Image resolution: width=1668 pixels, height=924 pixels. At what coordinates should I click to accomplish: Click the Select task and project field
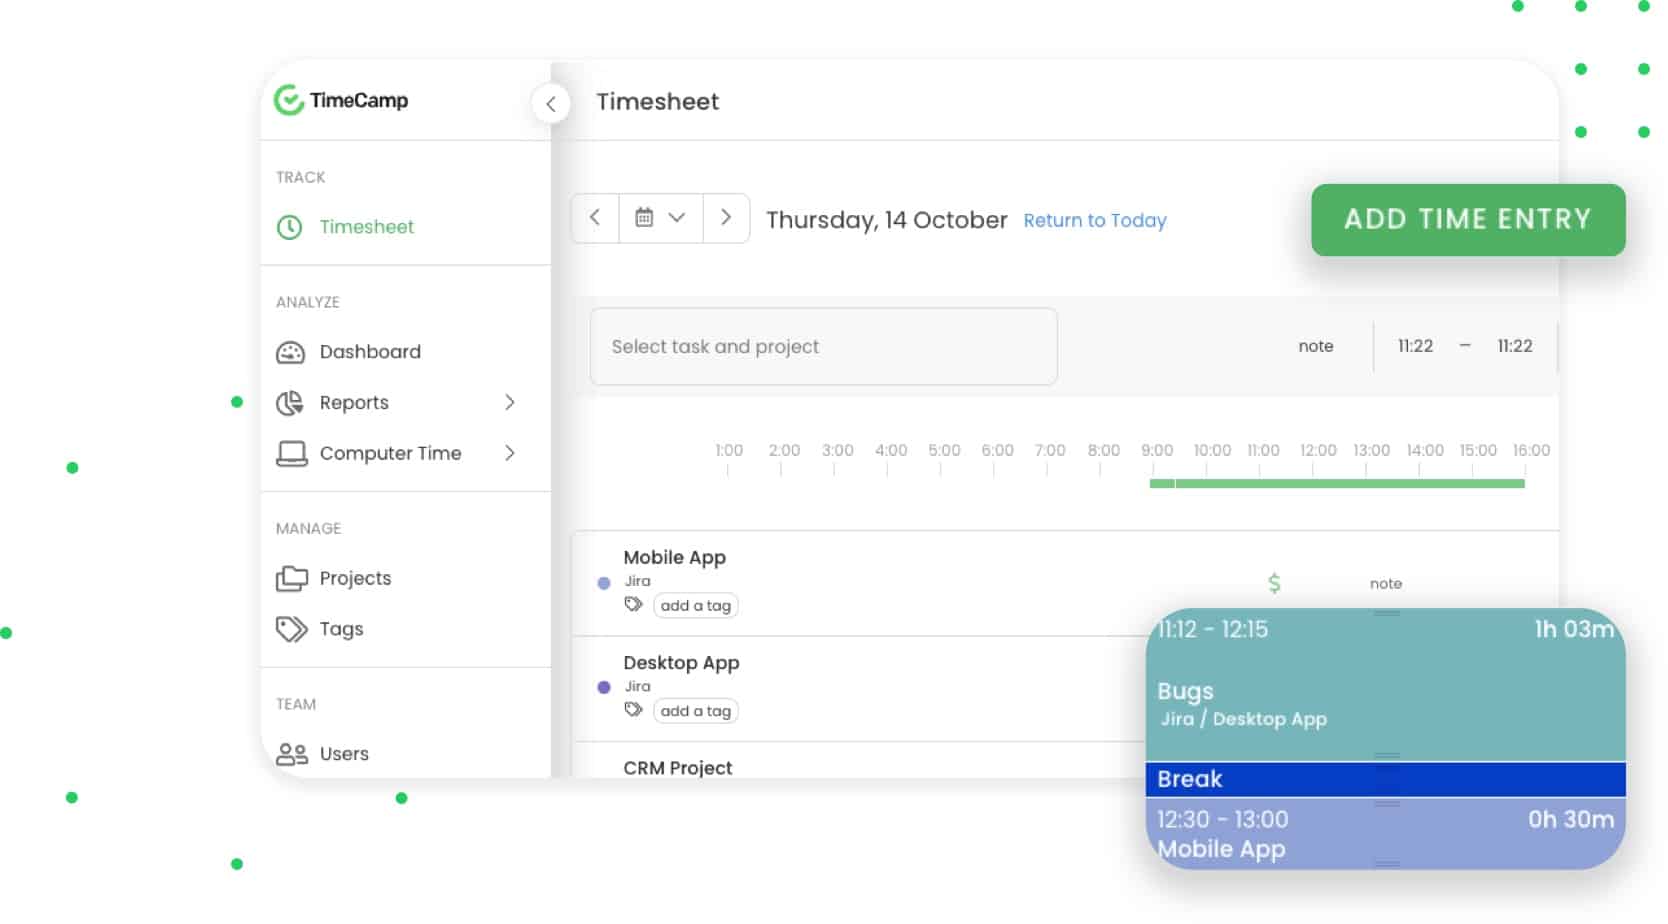coord(823,347)
